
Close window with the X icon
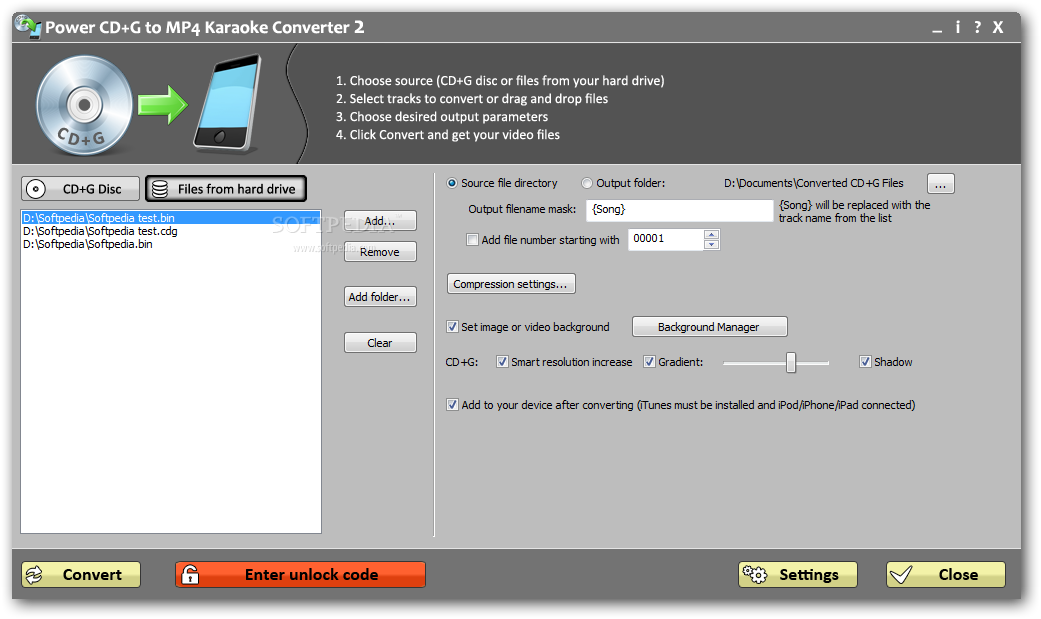998,27
